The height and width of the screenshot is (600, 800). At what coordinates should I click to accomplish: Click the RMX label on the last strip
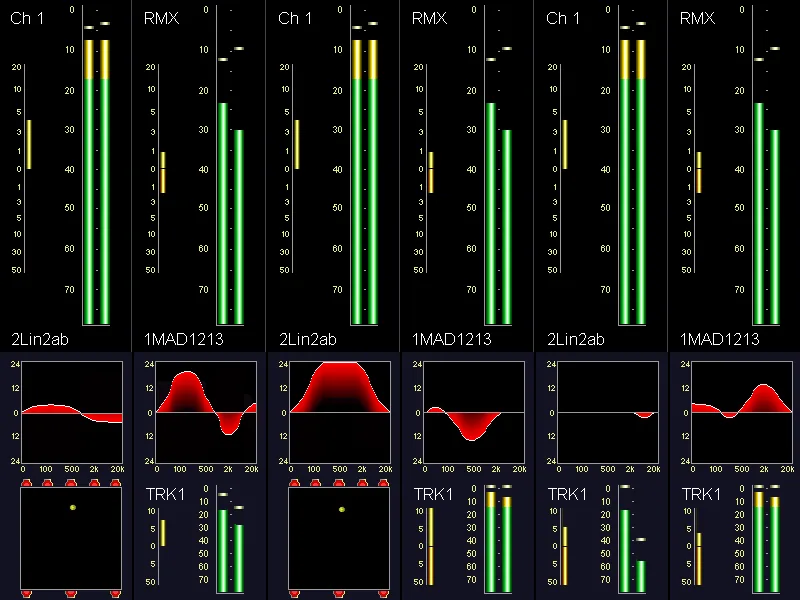(697, 18)
